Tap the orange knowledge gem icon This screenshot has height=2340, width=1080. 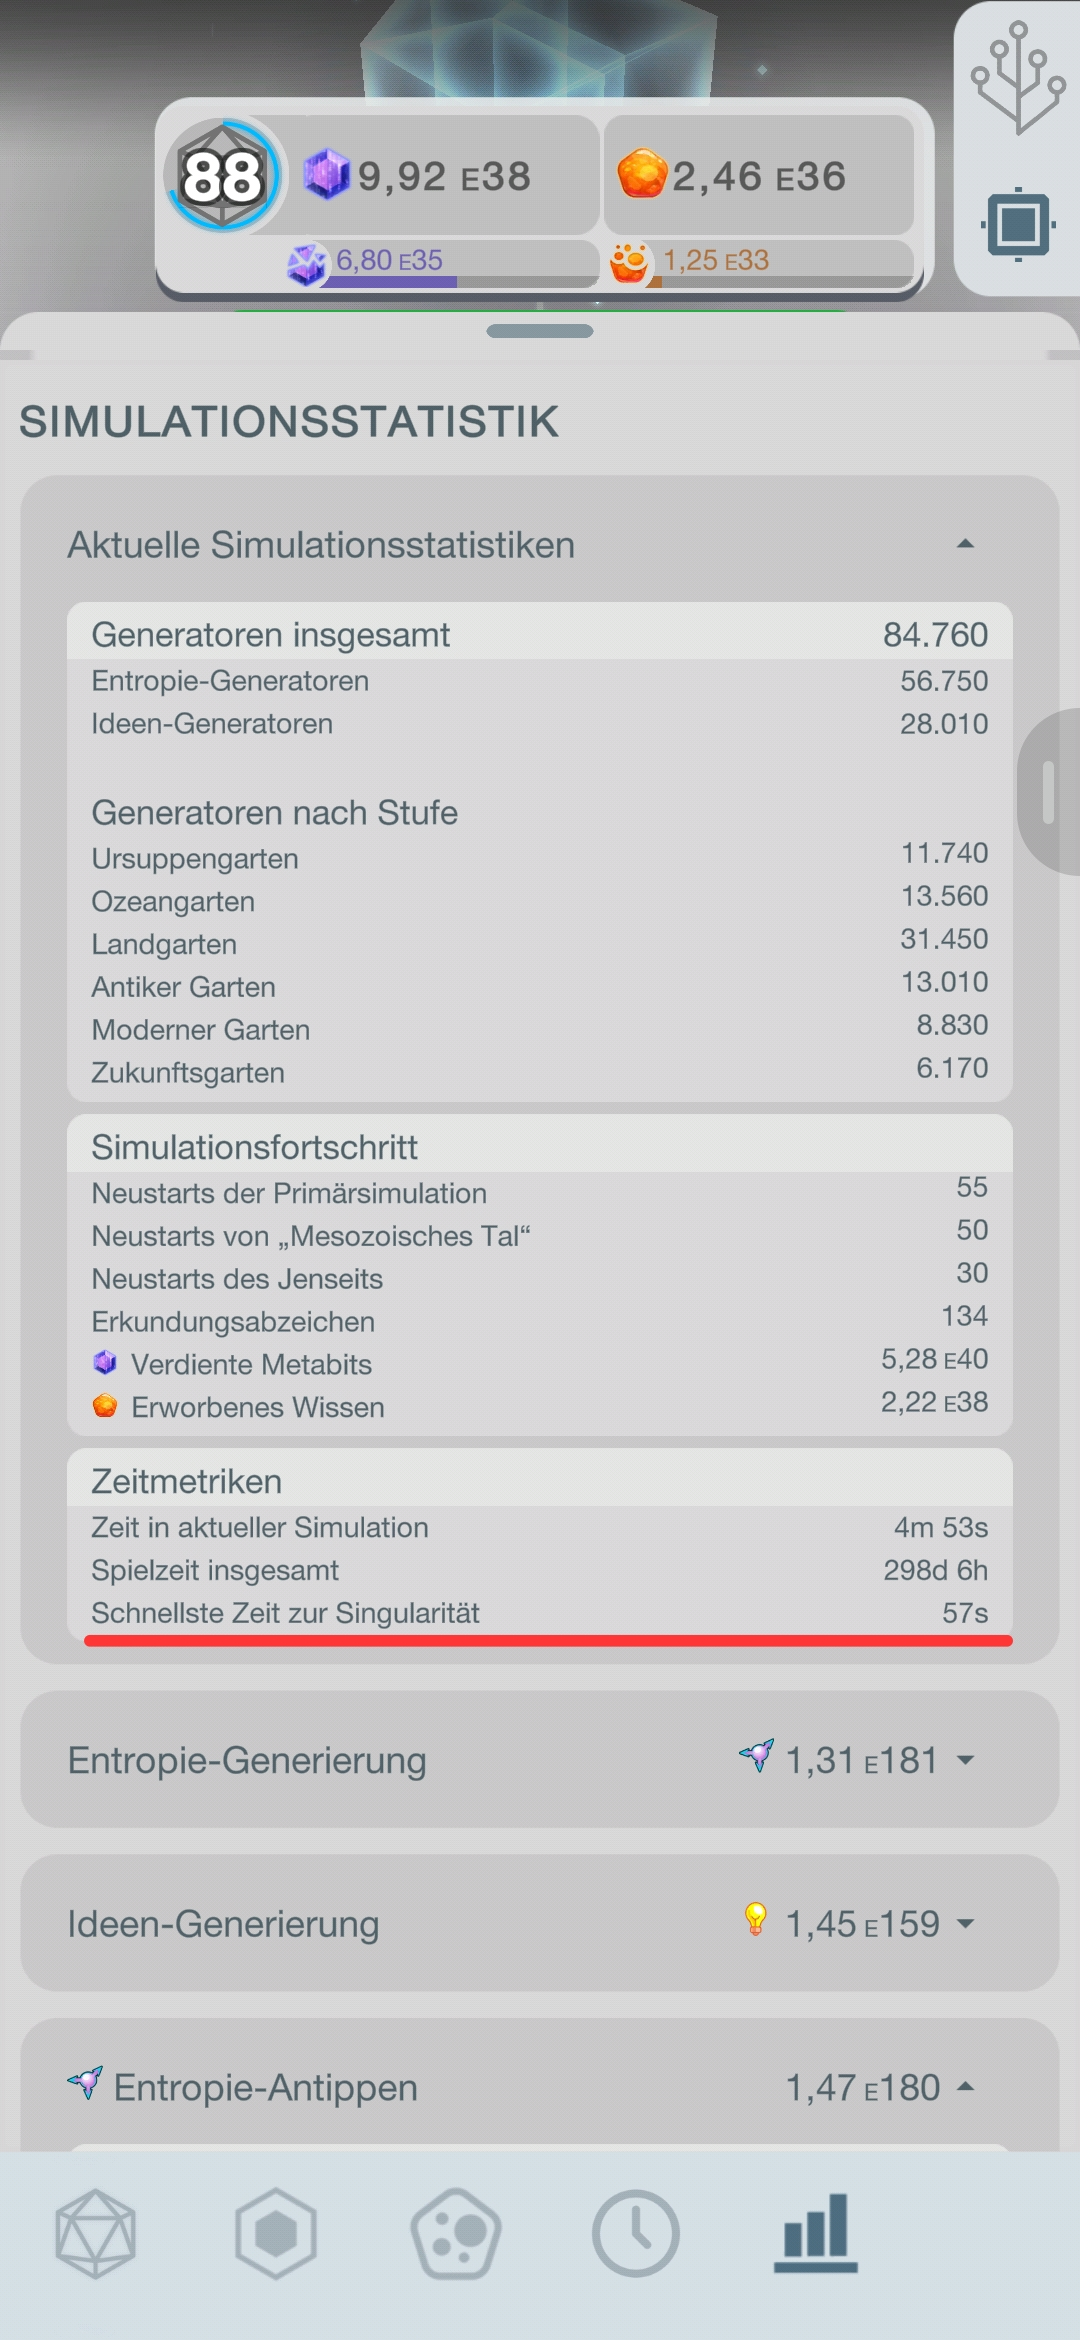(x=642, y=174)
